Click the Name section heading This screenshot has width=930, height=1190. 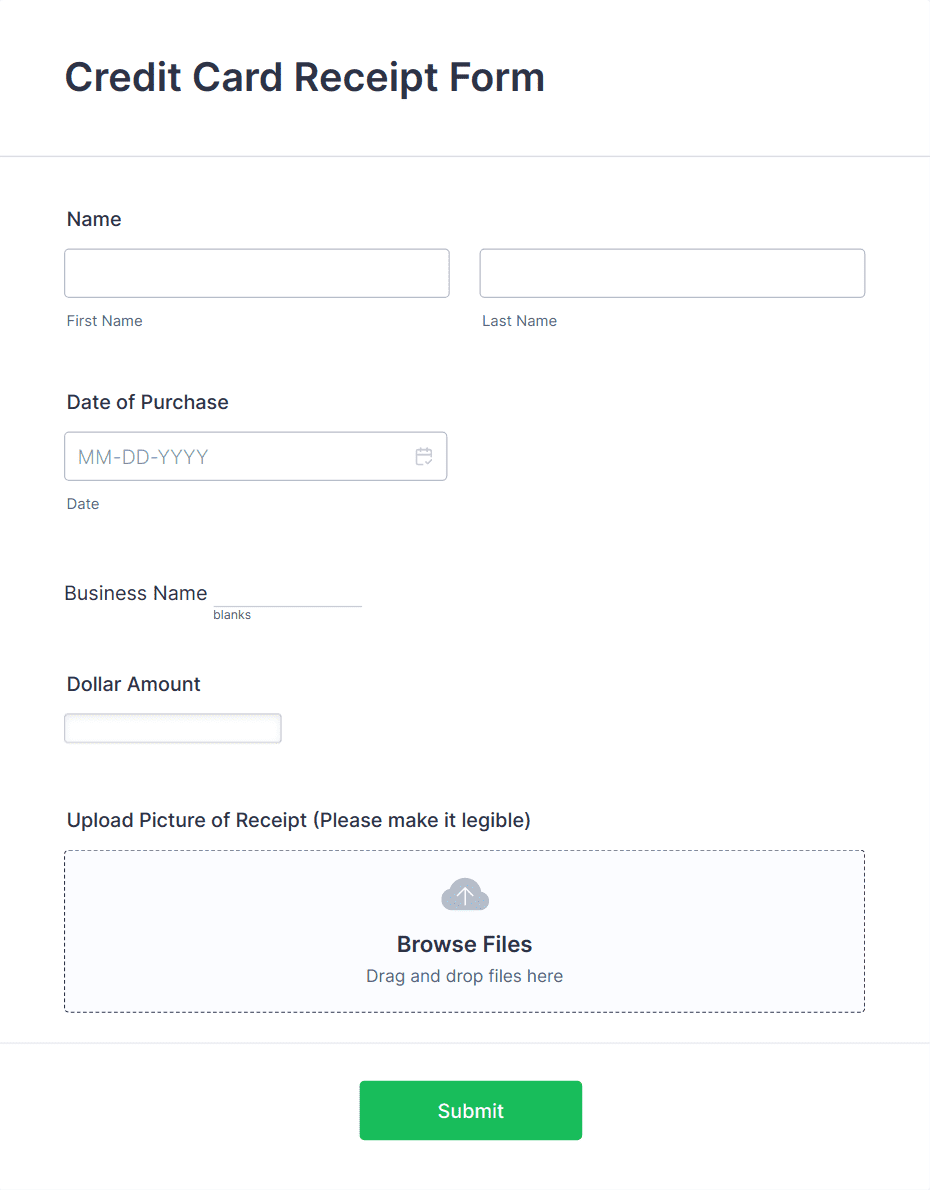coord(93,219)
